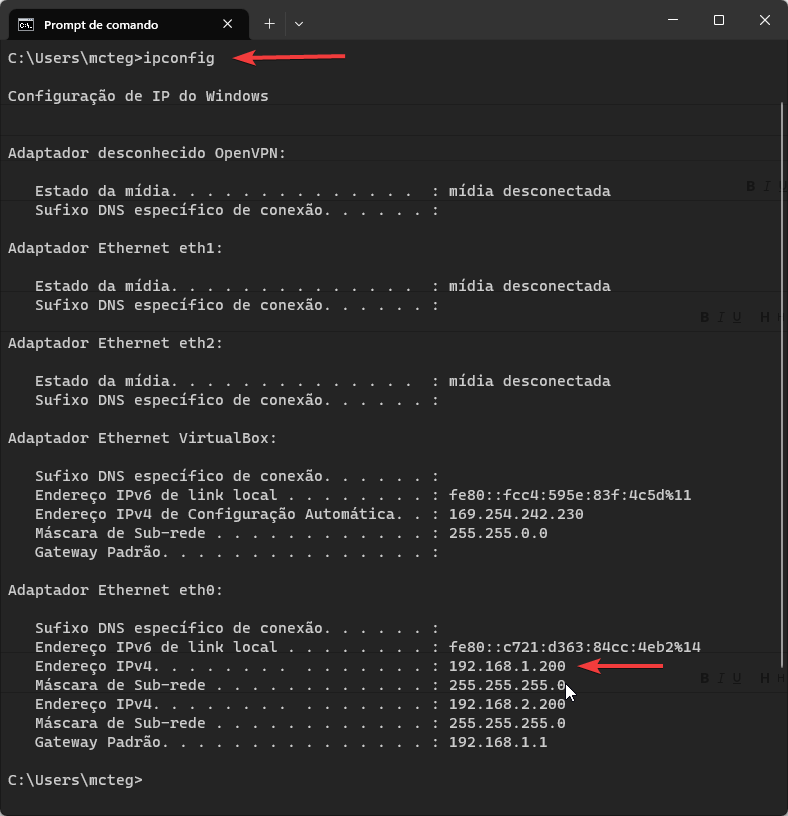Expand the new tab profile dropdown chevron
The image size is (788, 816).
[299, 23]
